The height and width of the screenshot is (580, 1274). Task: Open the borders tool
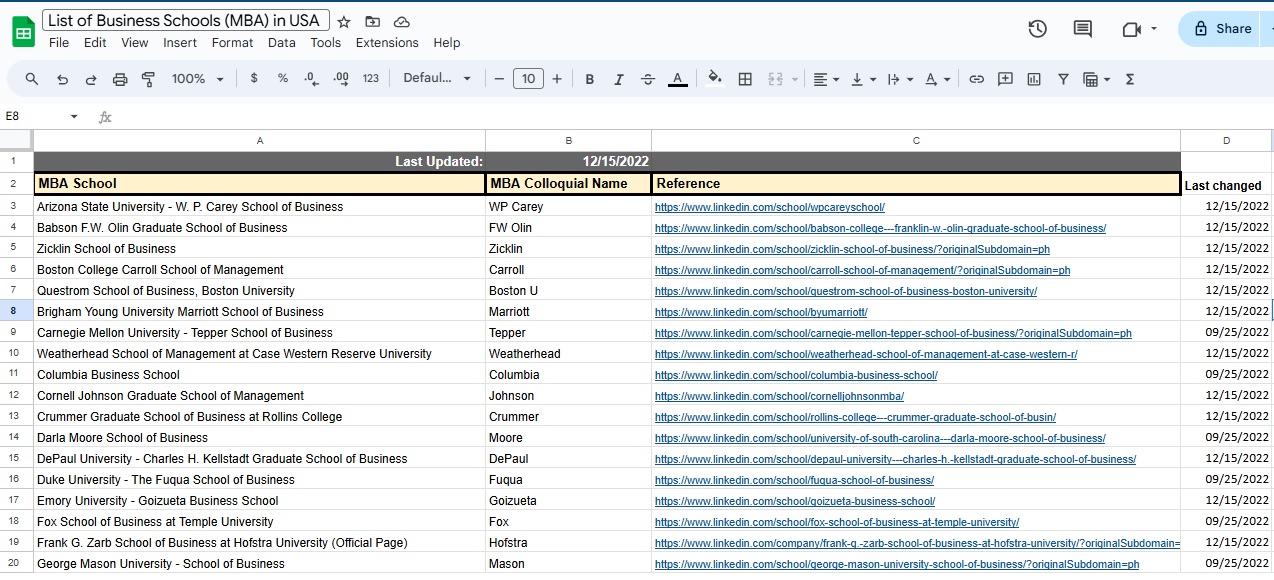click(745, 79)
